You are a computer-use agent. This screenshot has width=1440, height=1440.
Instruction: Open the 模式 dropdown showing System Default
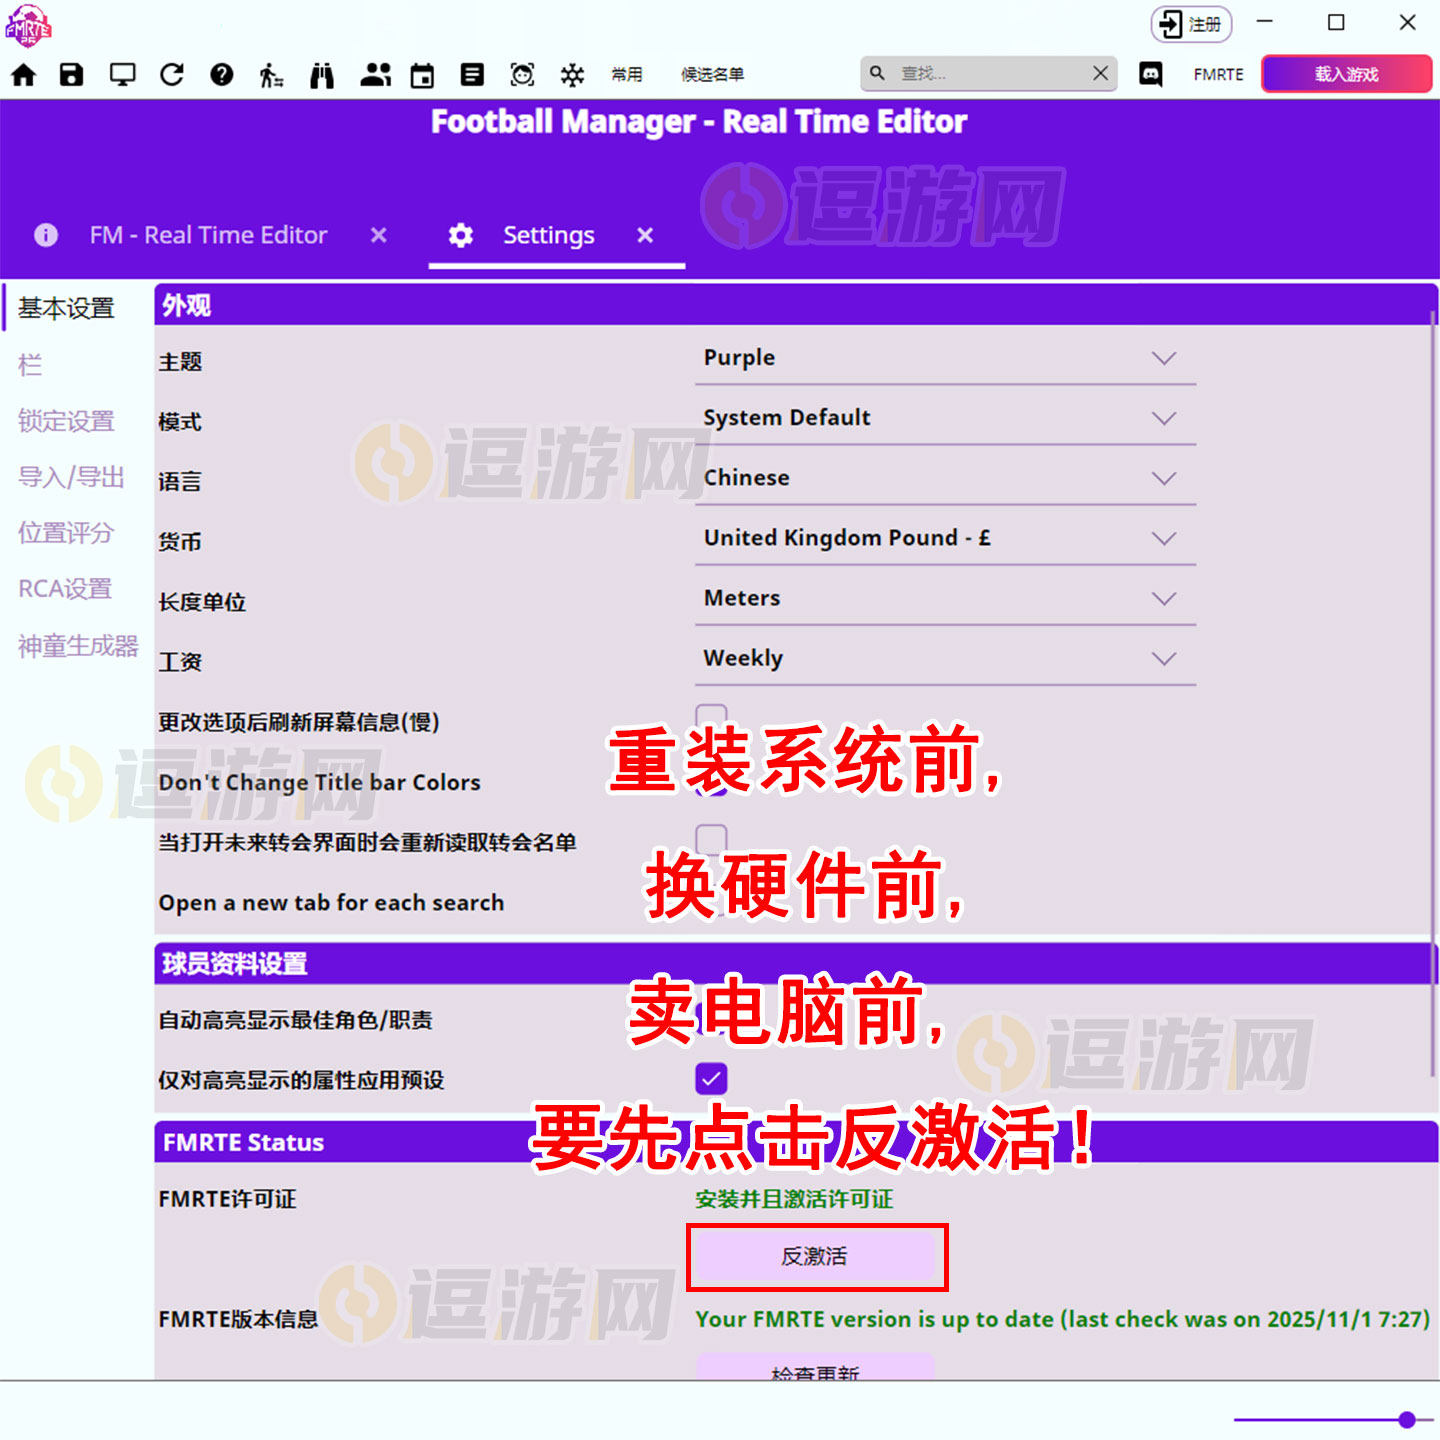click(x=945, y=418)
